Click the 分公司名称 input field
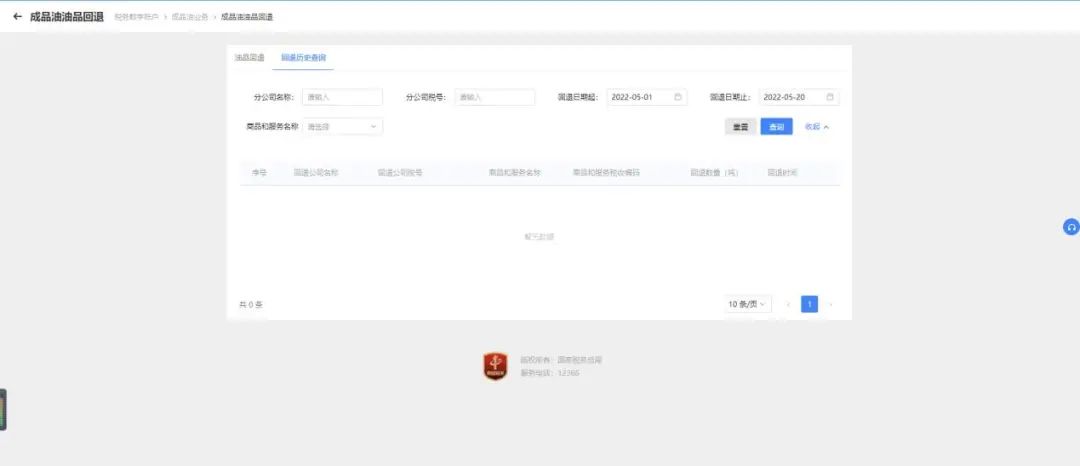The height and width of the screenshot is (466, 1080). [x=342, y=97]
